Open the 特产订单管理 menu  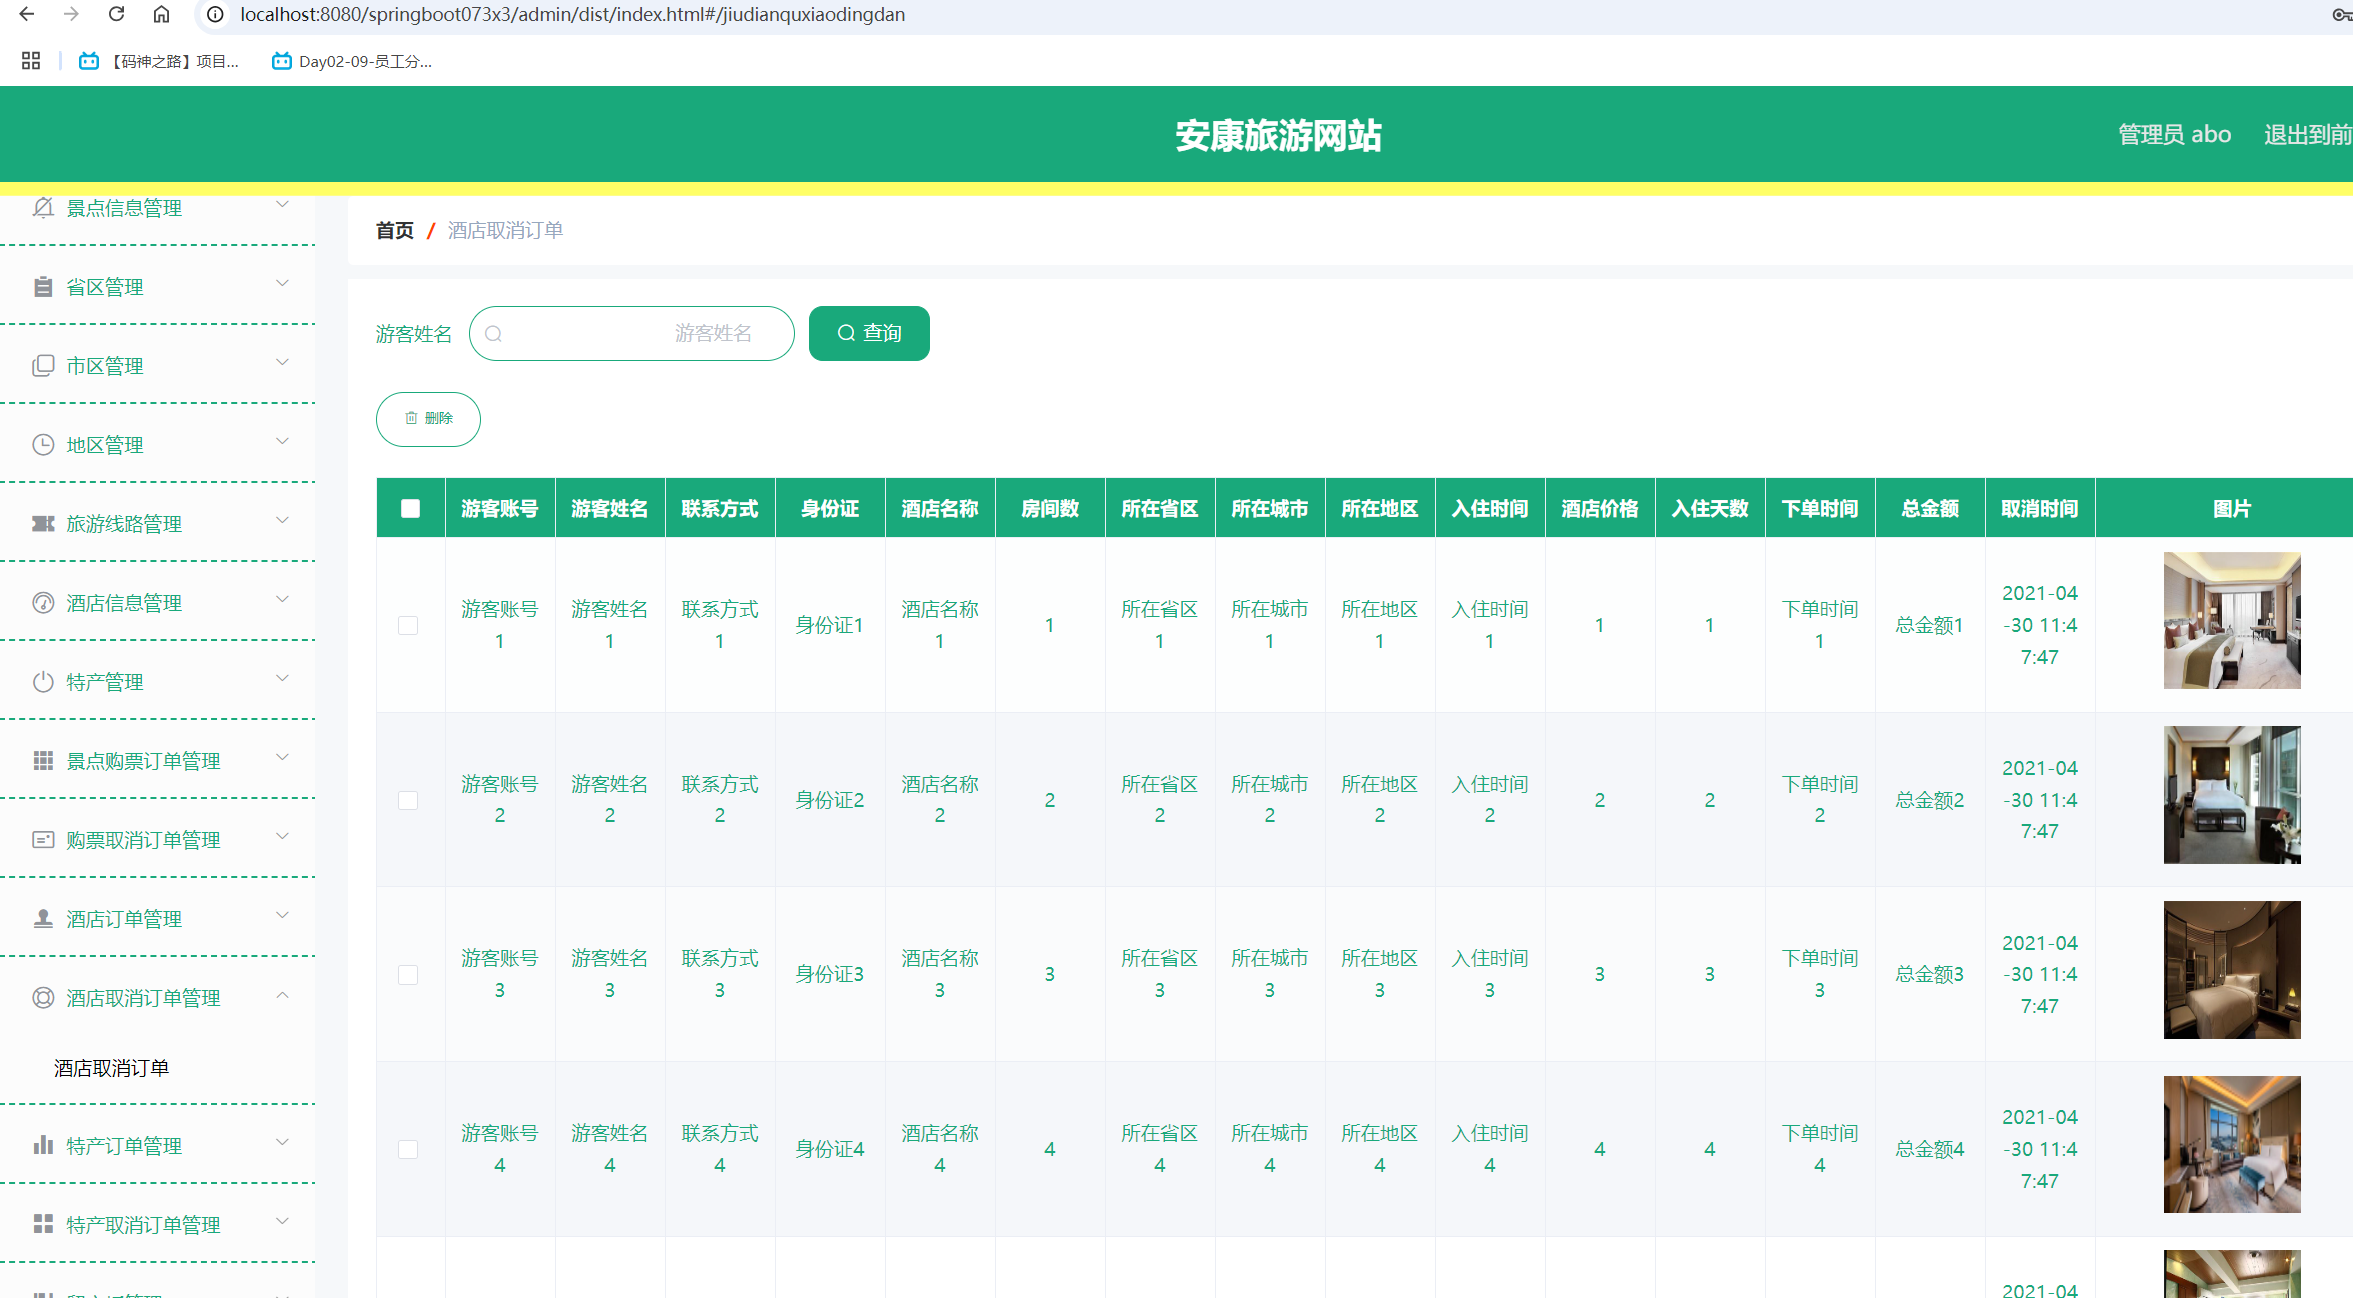(158, 1146)
